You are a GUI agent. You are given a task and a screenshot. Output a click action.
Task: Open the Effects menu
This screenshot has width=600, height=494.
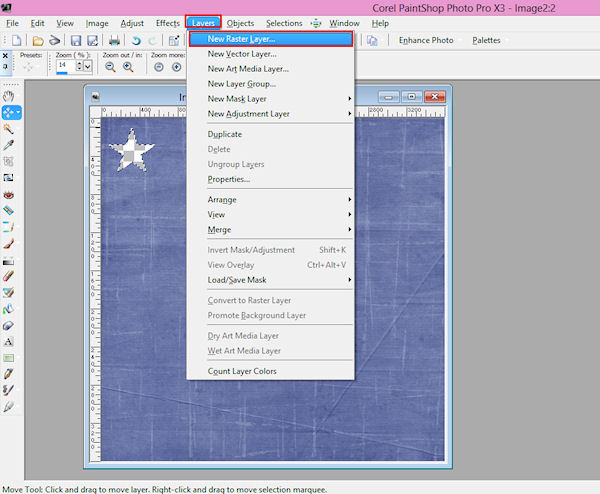click(168, 23)
